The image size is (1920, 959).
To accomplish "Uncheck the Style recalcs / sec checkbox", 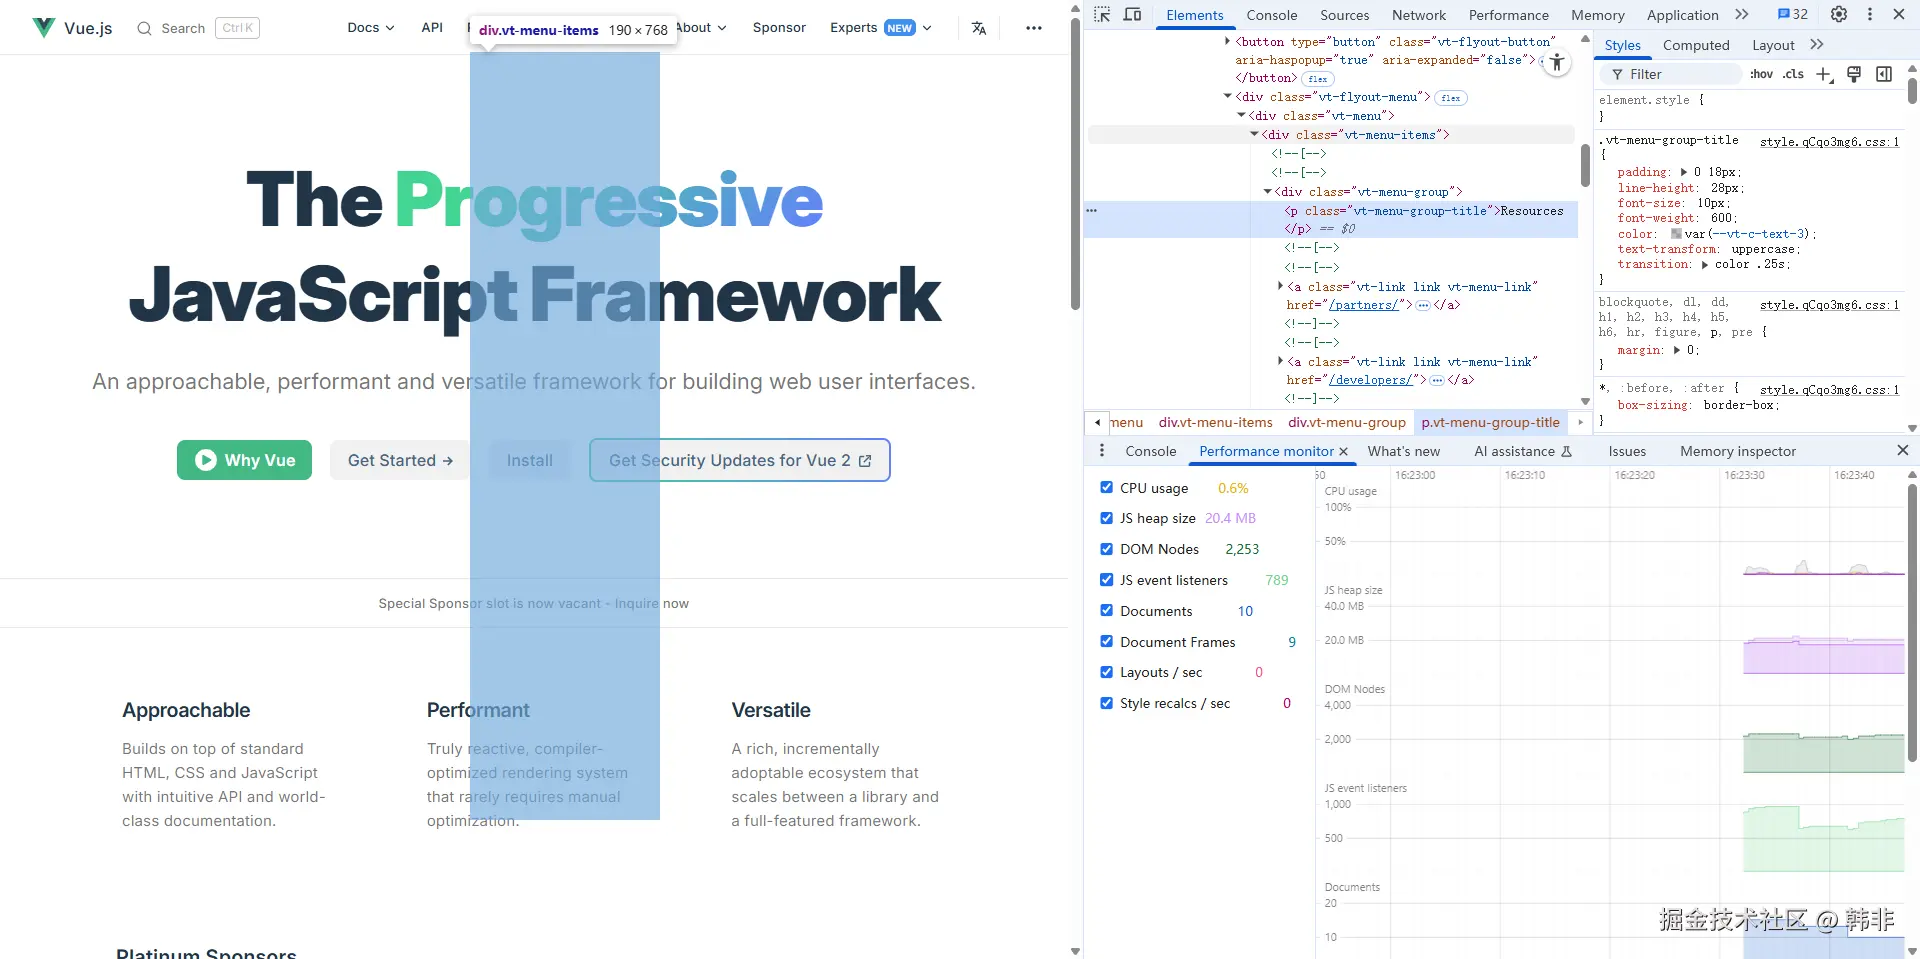I will coord(1106,703).
